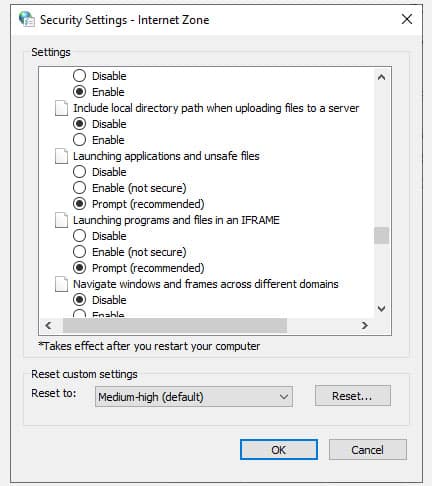
Task: Choose Enable (not secure) for Launching applications
Action: click(x=79, y=188)
